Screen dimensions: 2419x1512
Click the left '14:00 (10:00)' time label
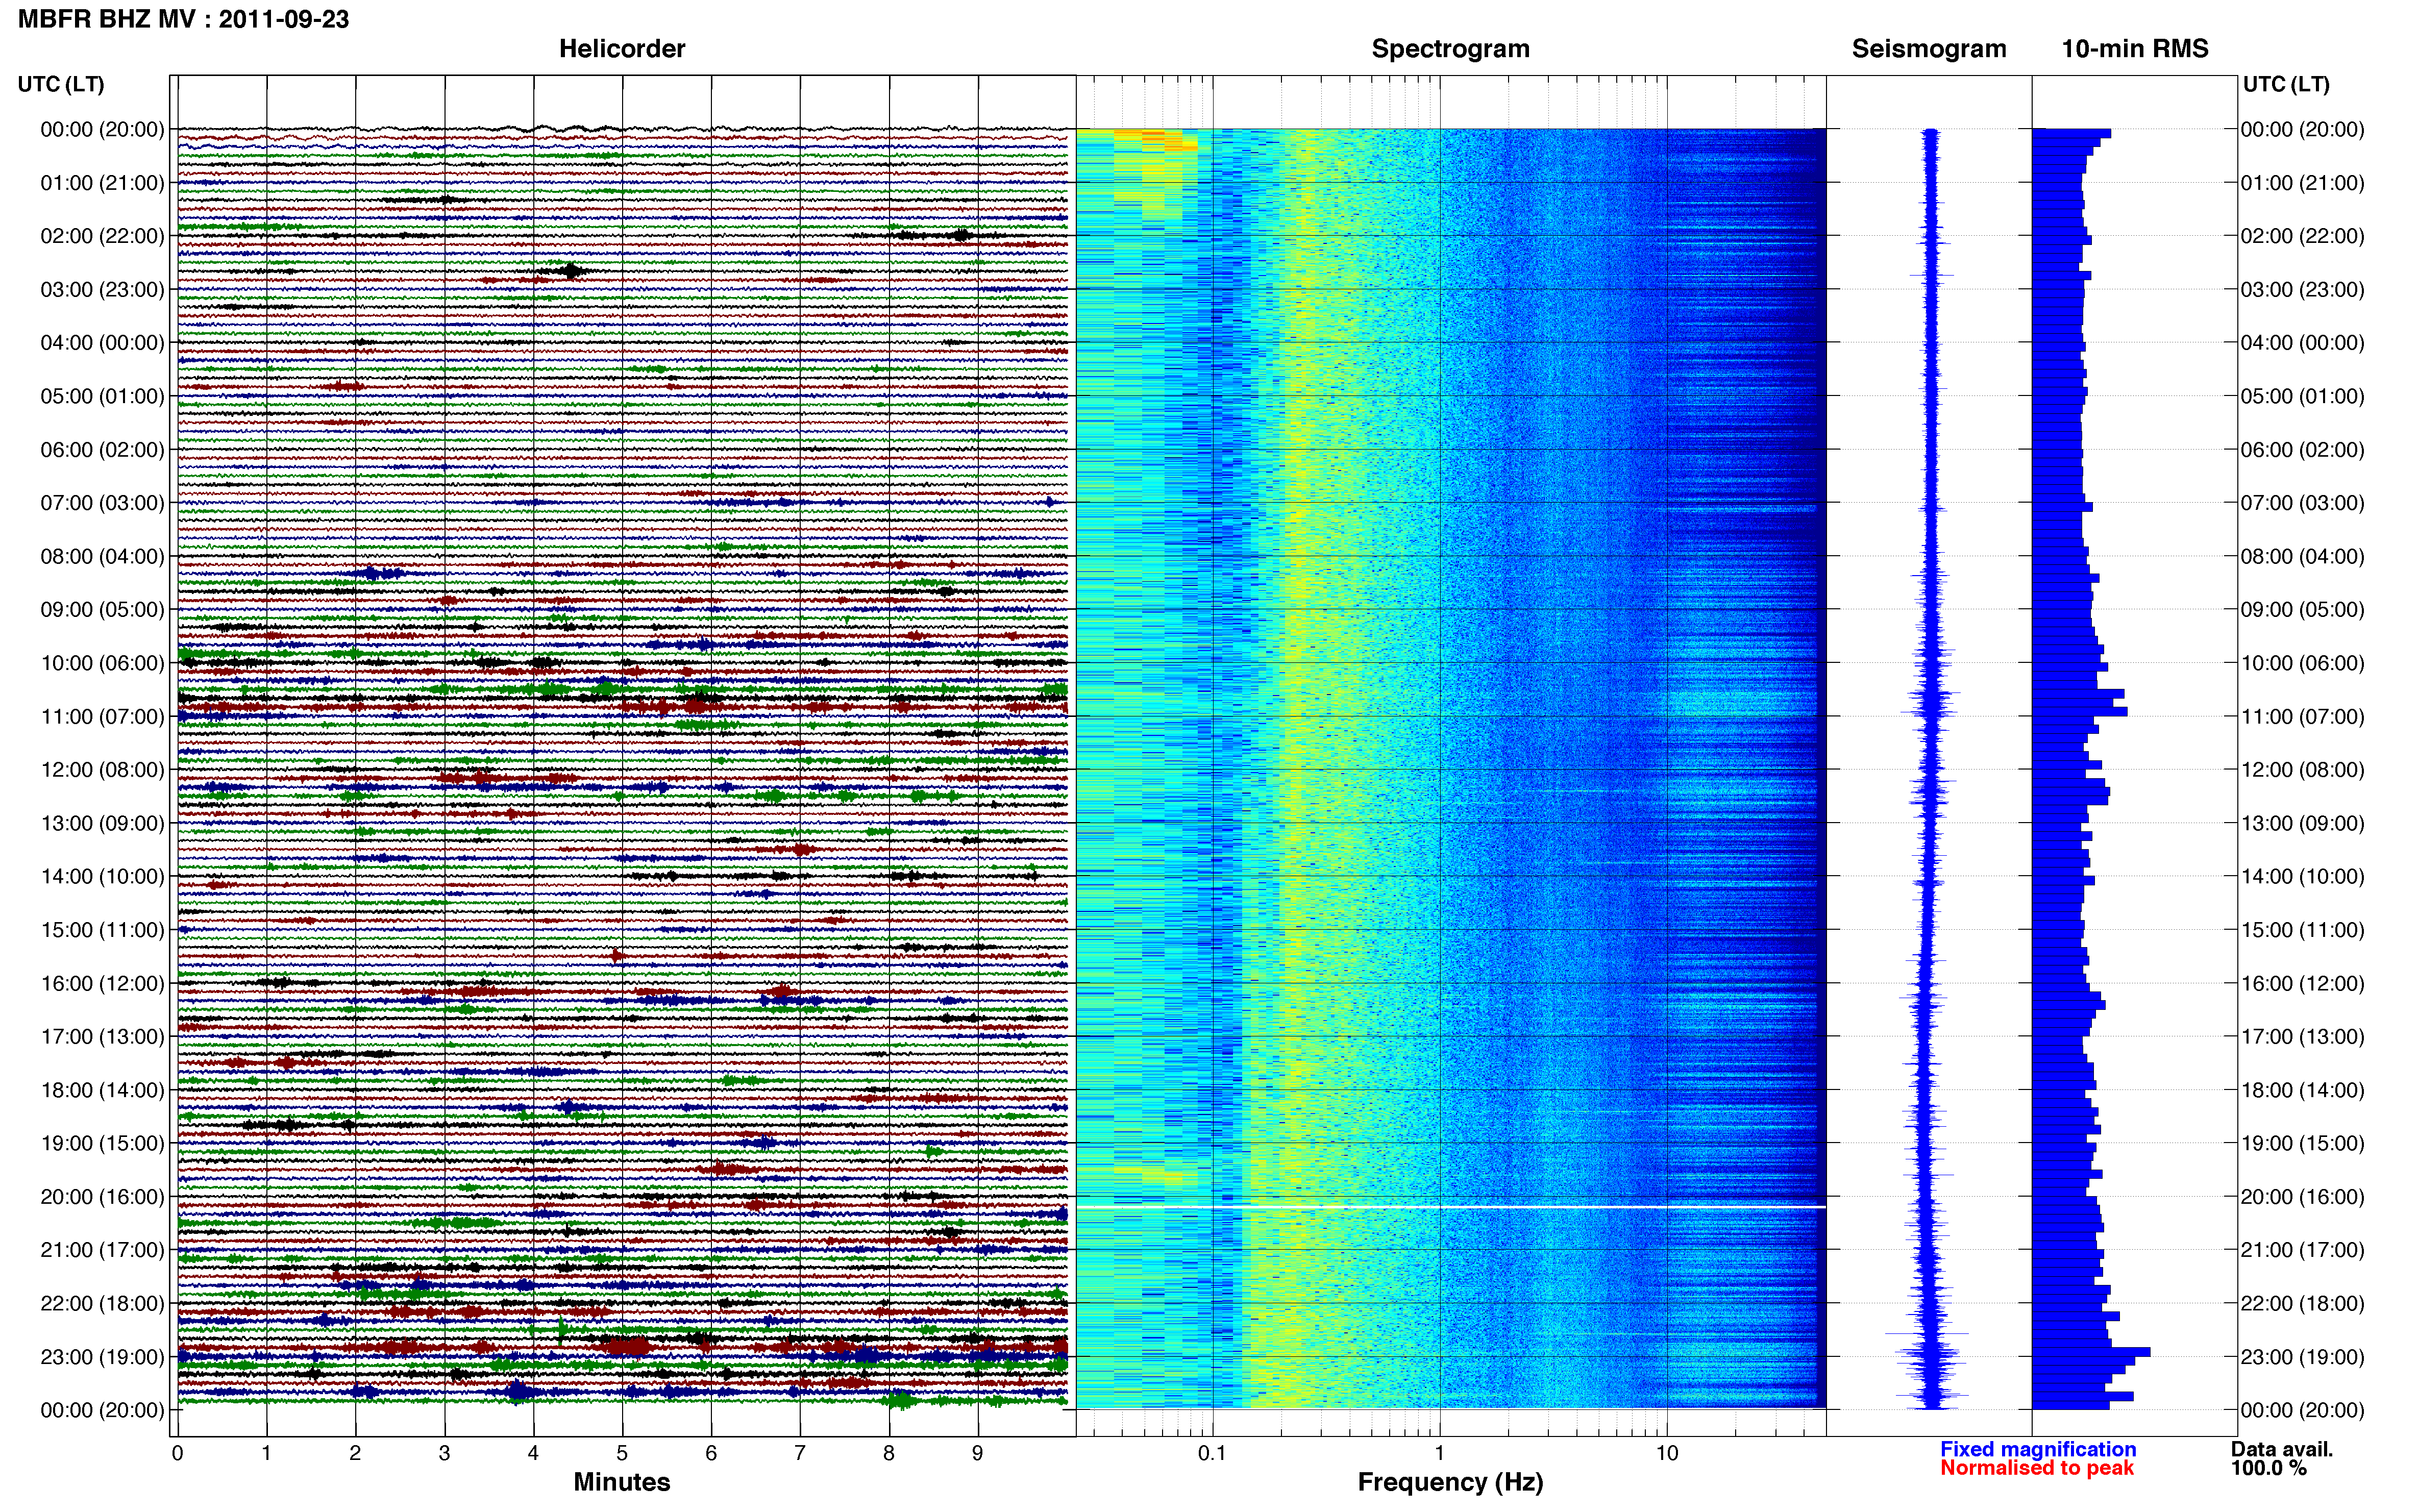pos(102,877)
